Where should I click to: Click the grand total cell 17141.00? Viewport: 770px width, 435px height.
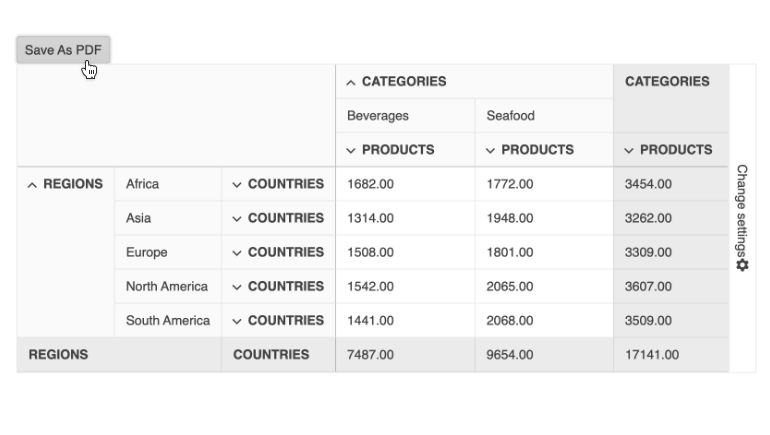point(652,355)
